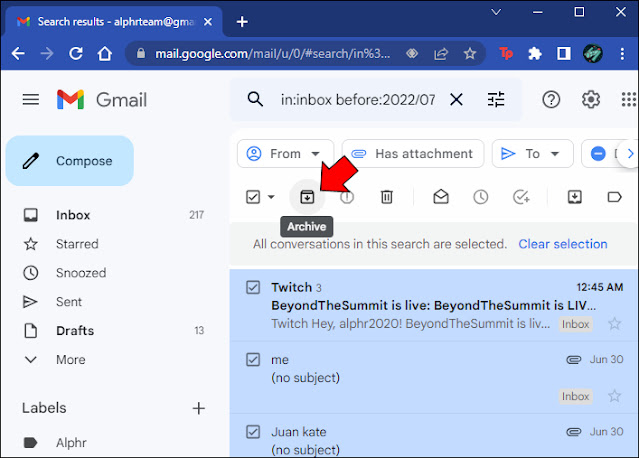
Task: Open the From filter dropdown
Action: point(285,154)
